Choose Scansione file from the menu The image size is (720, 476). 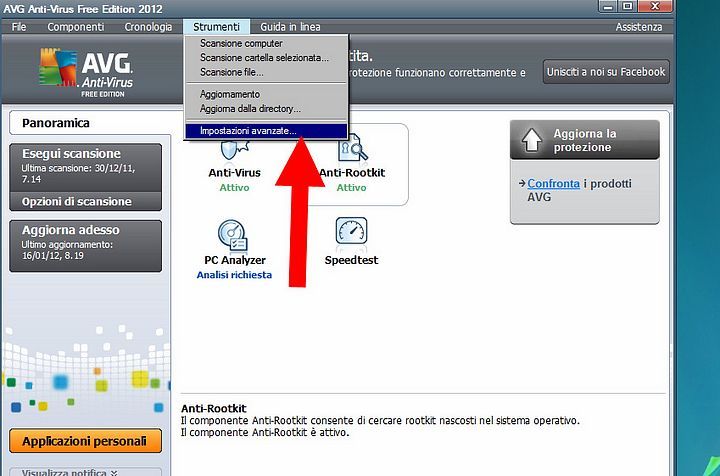pyautogui.click(x=266, y=73)
